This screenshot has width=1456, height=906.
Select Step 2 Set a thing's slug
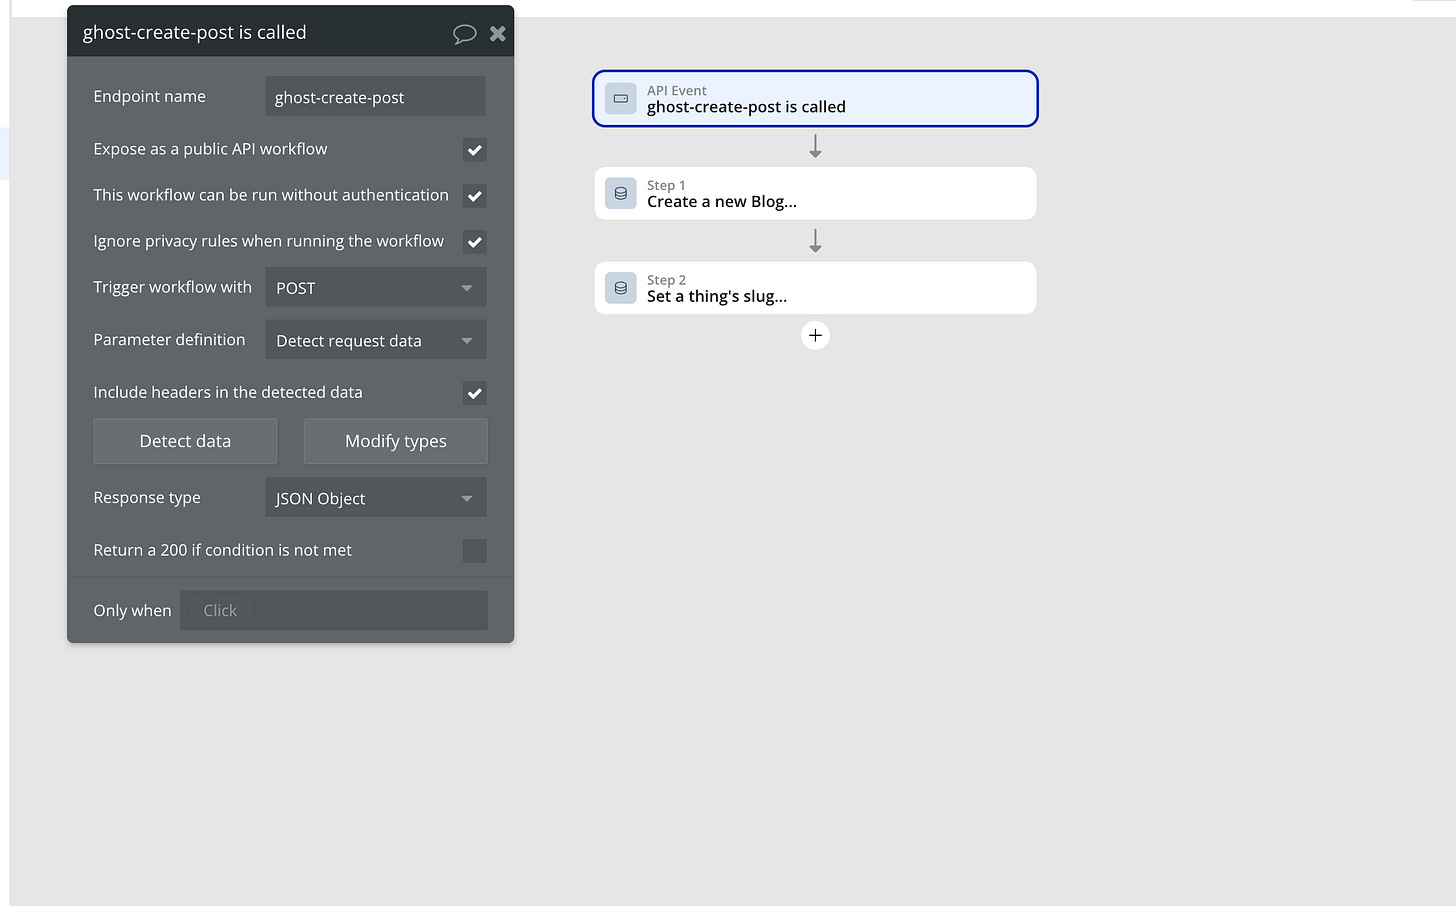(815, 288)
